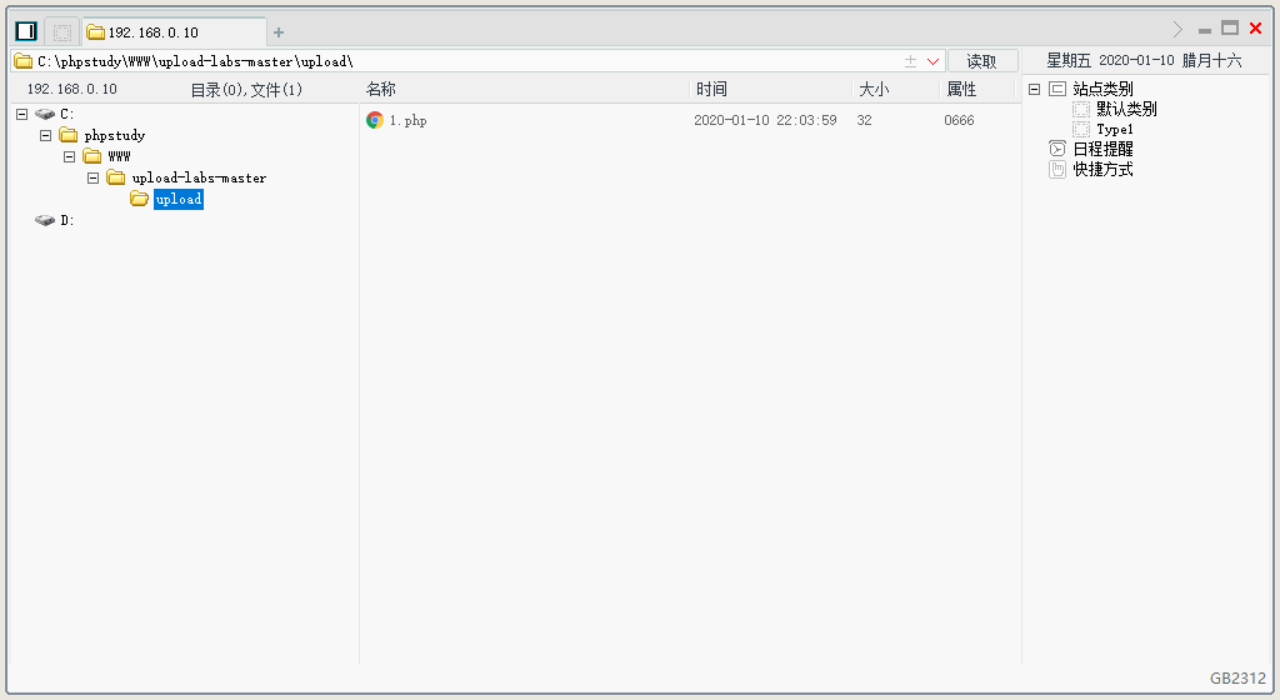Click the 读取 button
Screen dimensions: 1280x700
pyautogui.click(x=982, y=61)
